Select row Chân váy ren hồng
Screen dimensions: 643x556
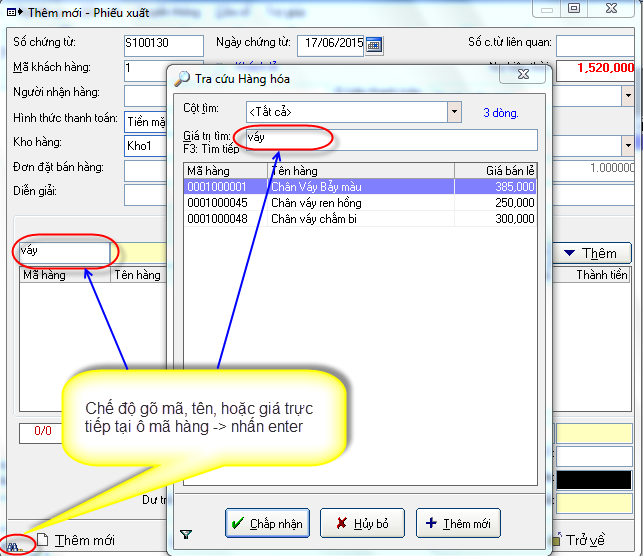click(x=360, y=202)
